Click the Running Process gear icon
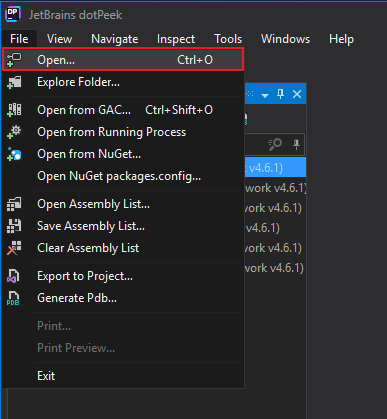387x419 pixels. pos(14,132)
